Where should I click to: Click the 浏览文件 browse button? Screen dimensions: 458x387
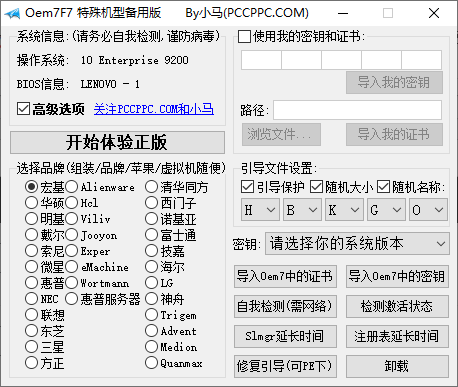point(281,135)
